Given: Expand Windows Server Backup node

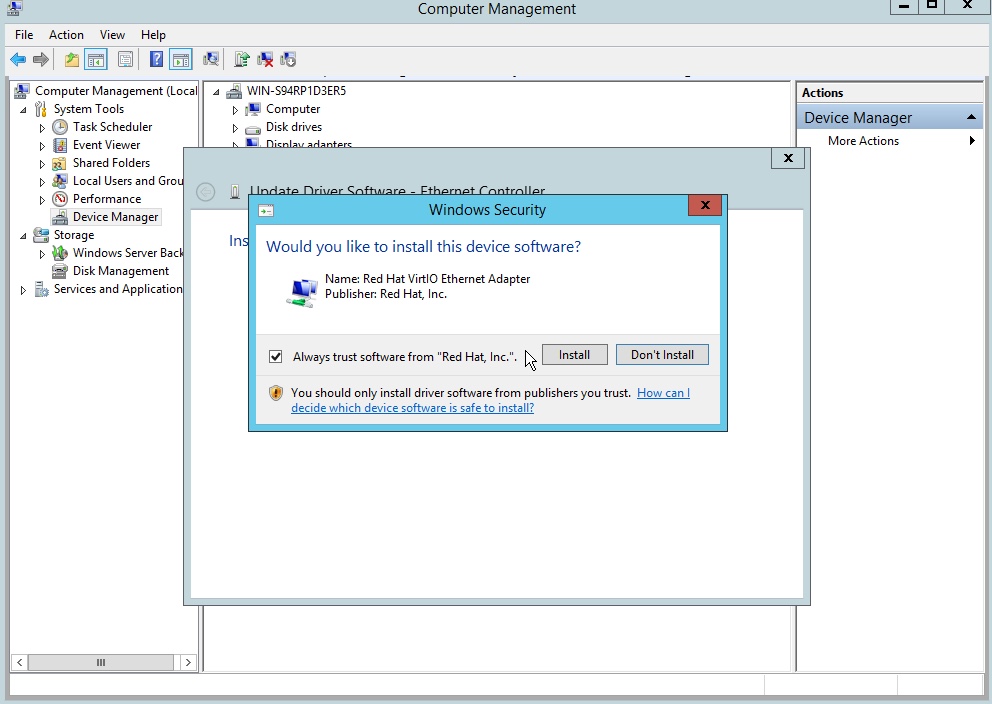Looking at the screenshot, I should (x=42, y=254).
